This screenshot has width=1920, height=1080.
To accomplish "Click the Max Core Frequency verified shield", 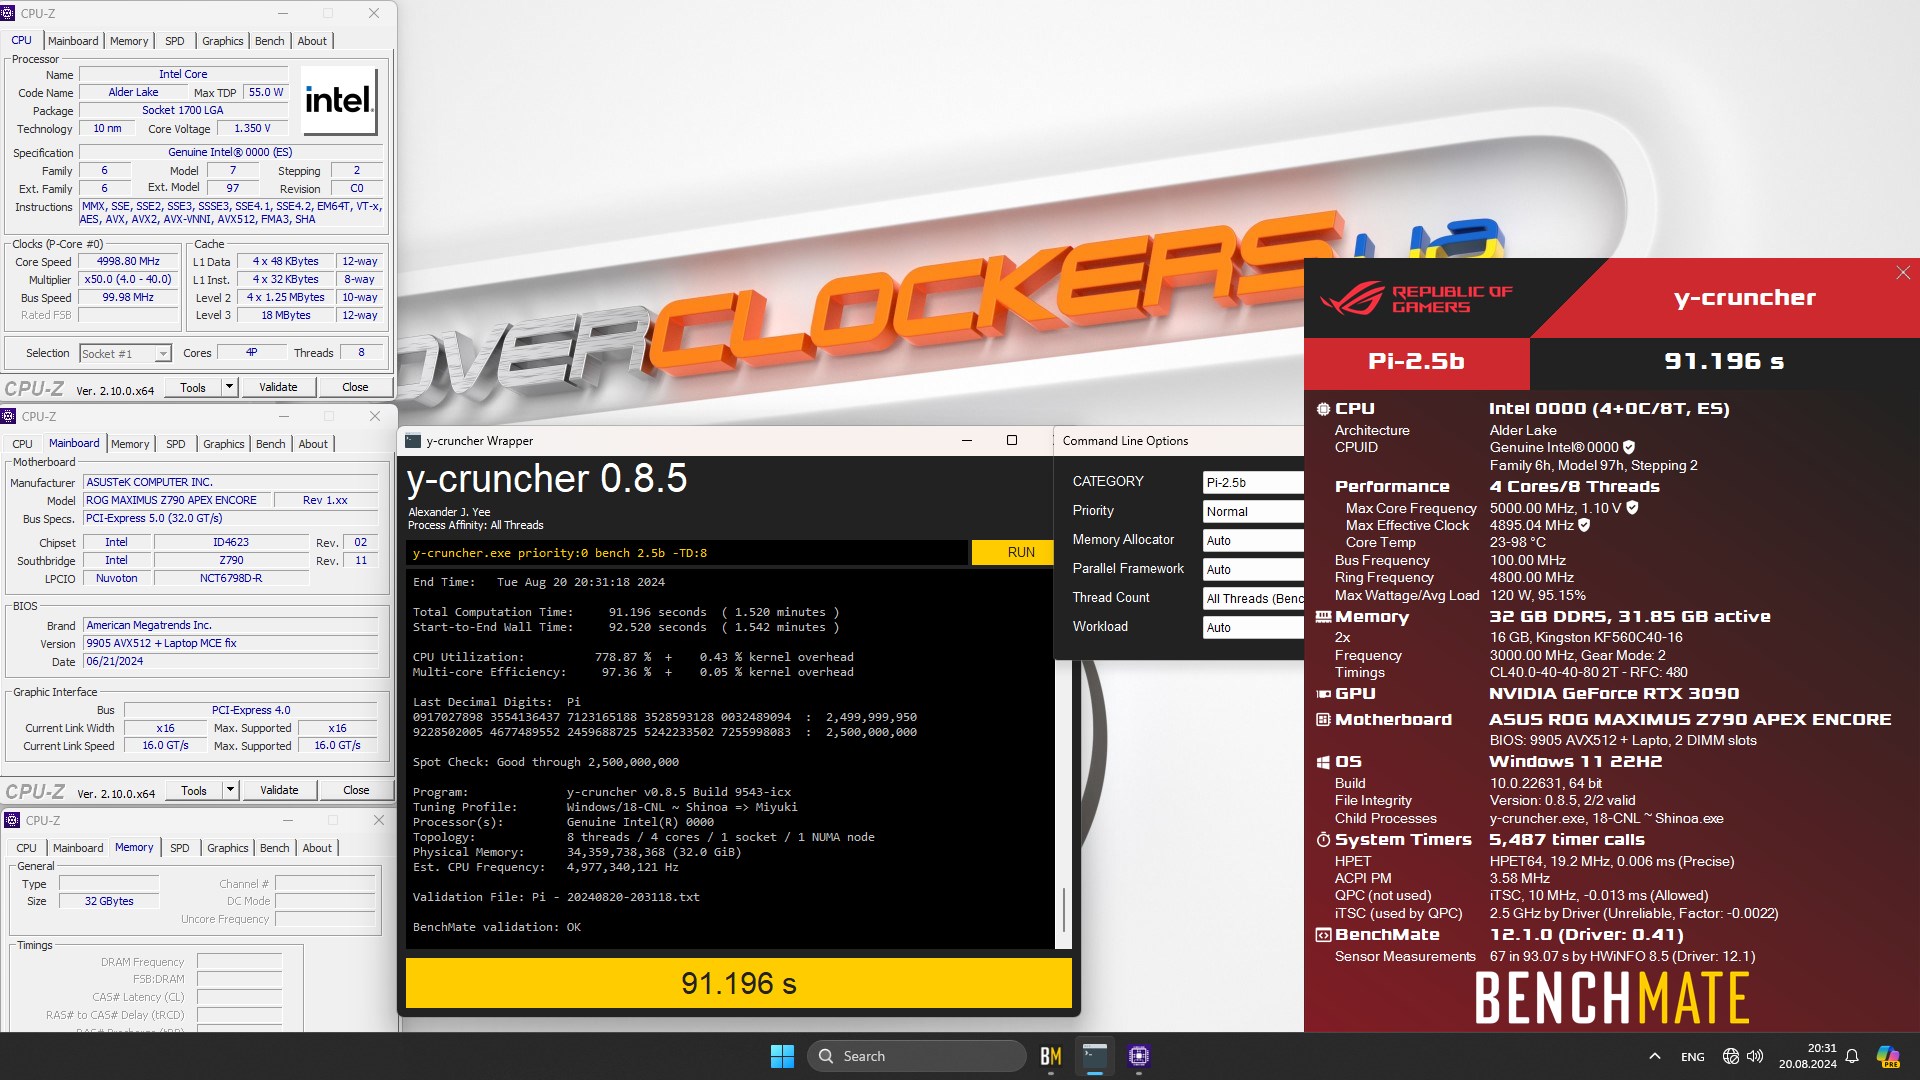I will pos(1632,508).
